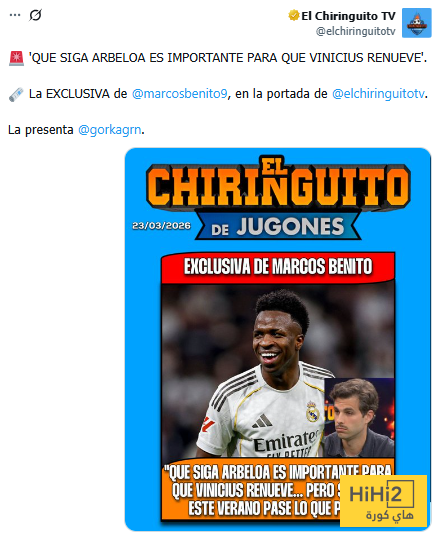Open the @marcosbenito9 mention

click(x=179, y=94)
